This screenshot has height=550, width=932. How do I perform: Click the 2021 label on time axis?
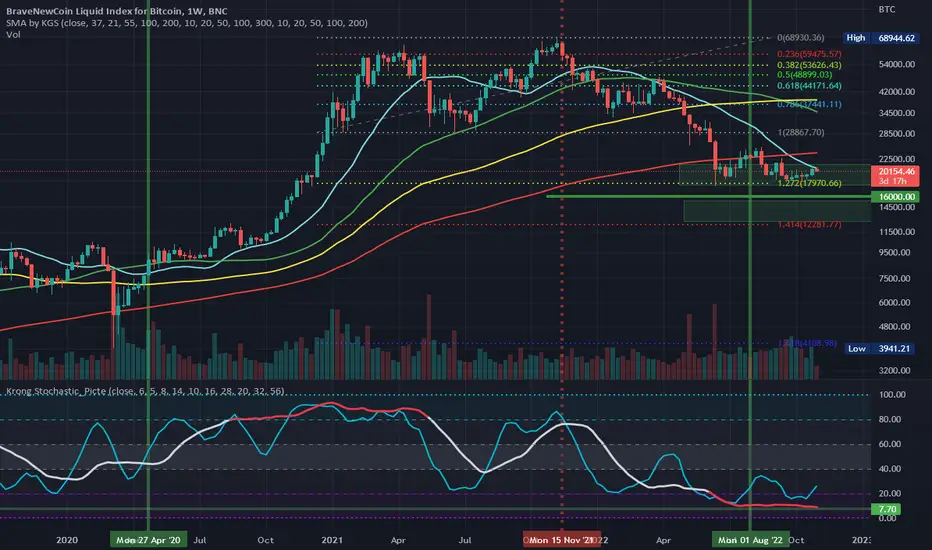(332, 540)
